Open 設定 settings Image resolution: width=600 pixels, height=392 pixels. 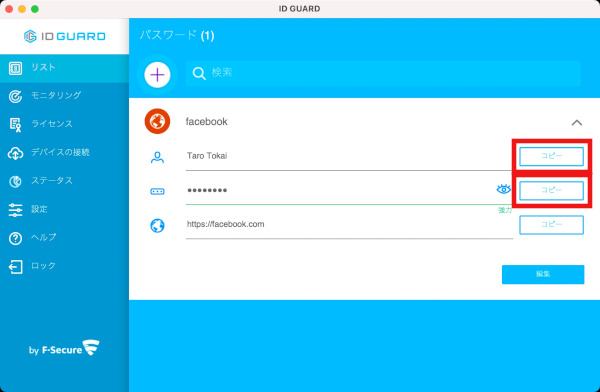[x=64, y=209]
